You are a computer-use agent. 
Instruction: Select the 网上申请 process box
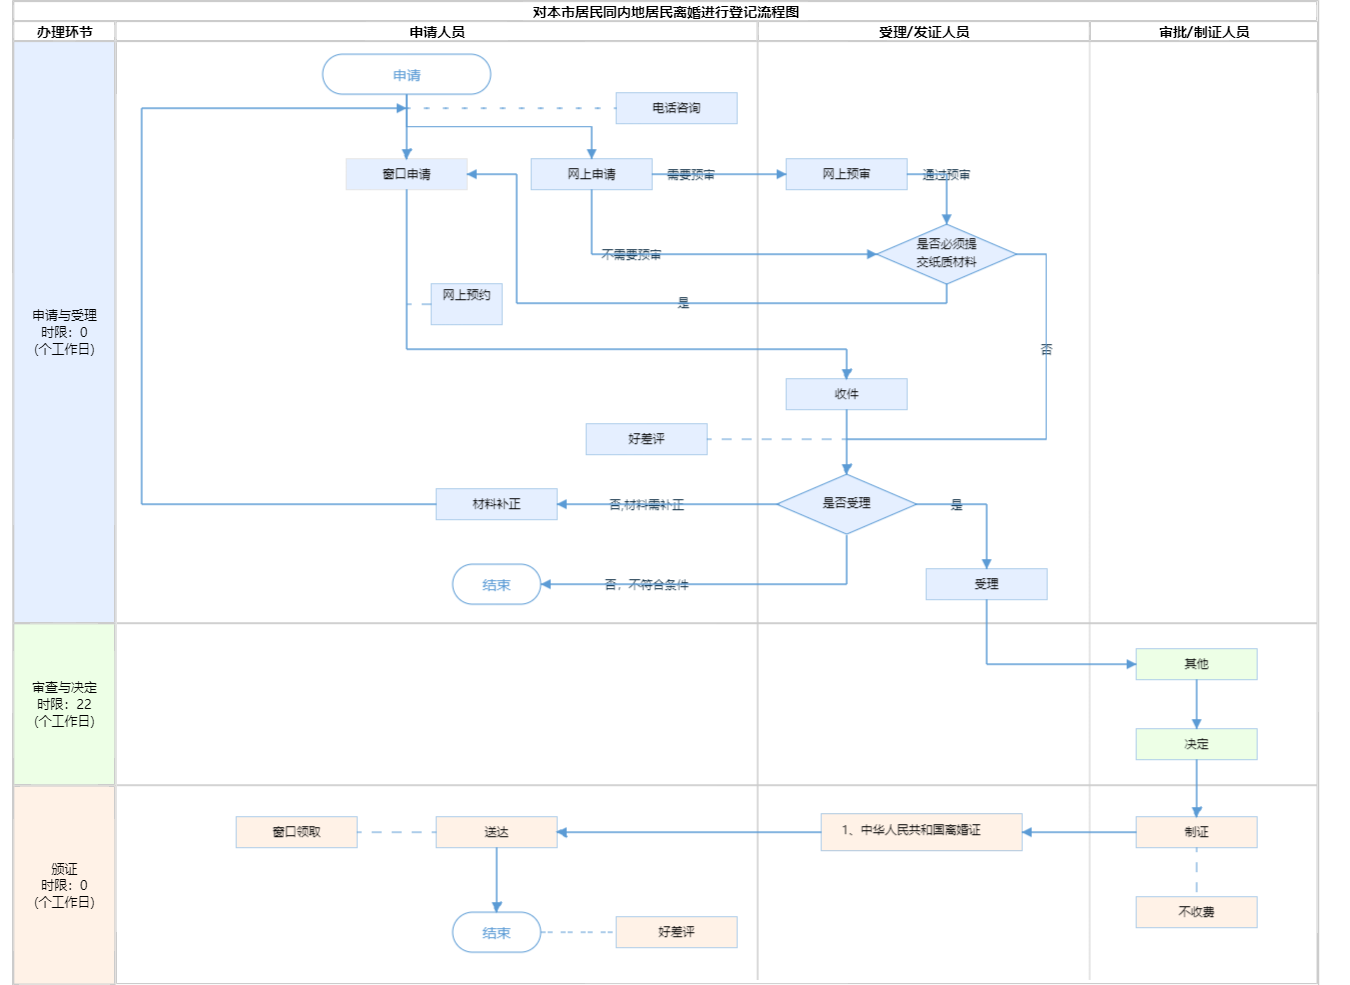[x=591, y=174]
